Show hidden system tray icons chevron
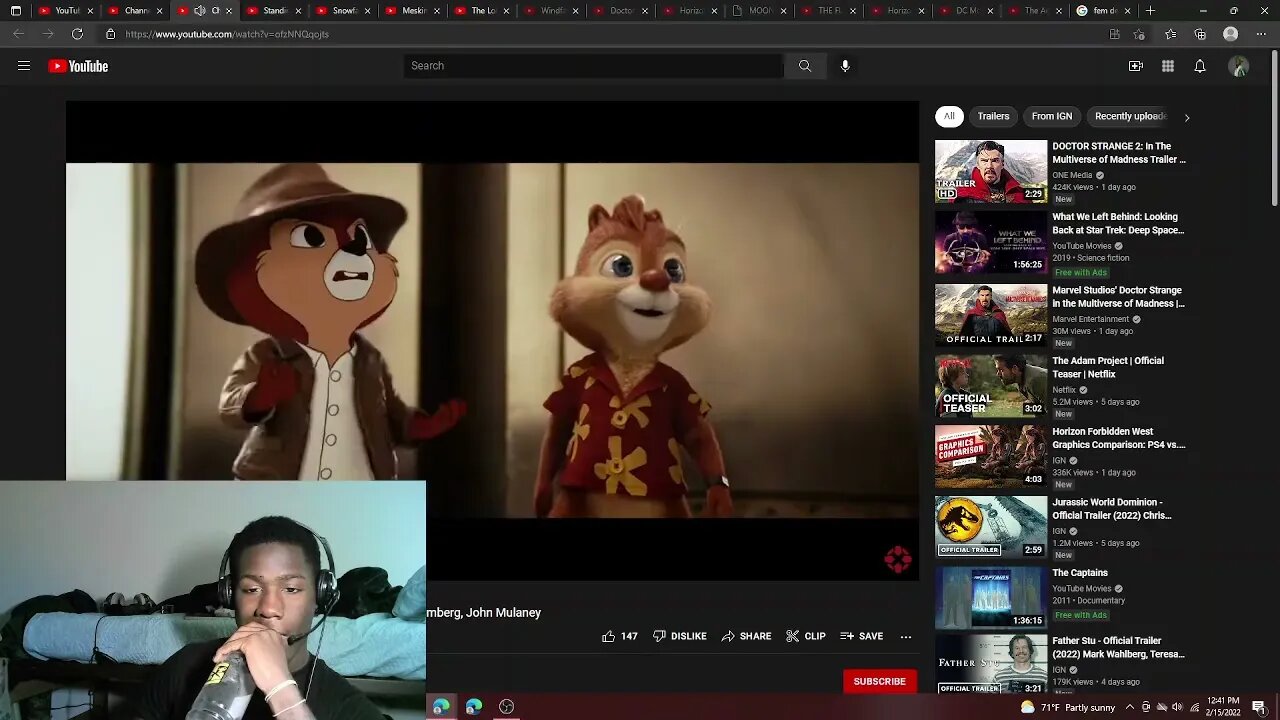This screenshot has height=720, width=1280. click(x=1129, y=707)
